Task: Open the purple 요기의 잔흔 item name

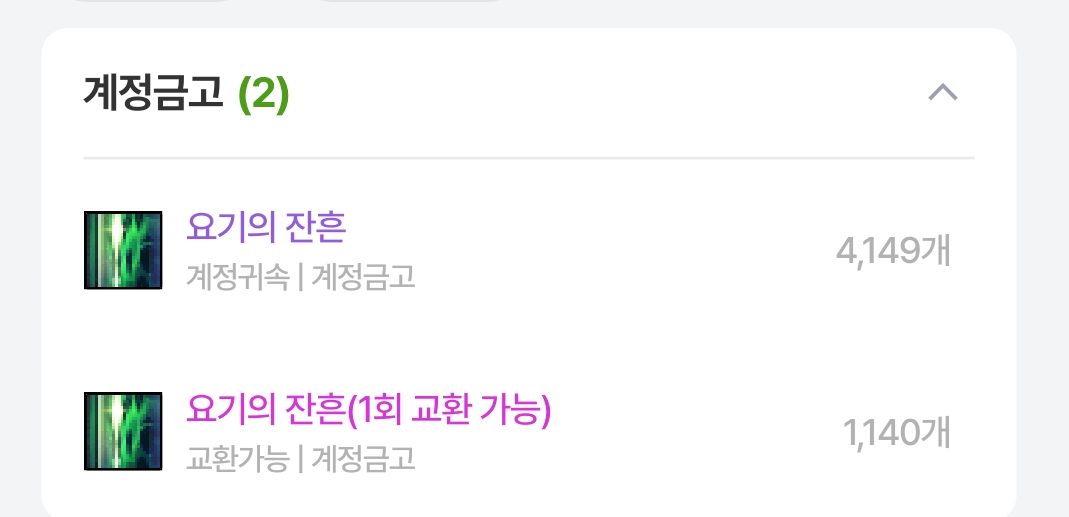Action: (x=266, y=228)
